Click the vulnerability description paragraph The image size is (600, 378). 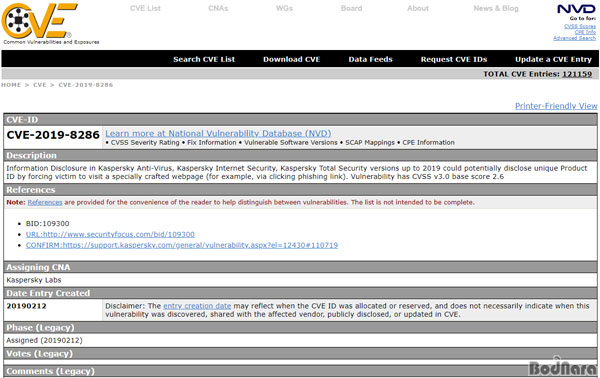pyautogui.click(x=297, y=172)
